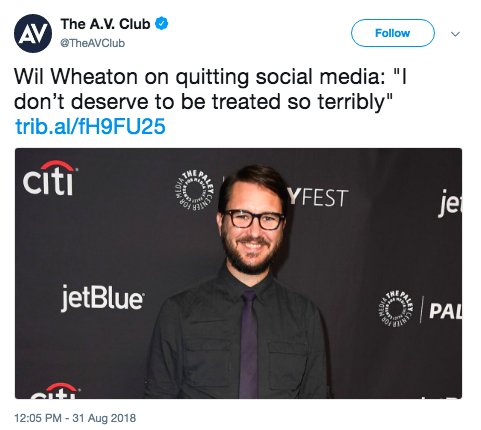Click the tweet headline text
The width and height of the screenshot is (481, 430).
210,89
